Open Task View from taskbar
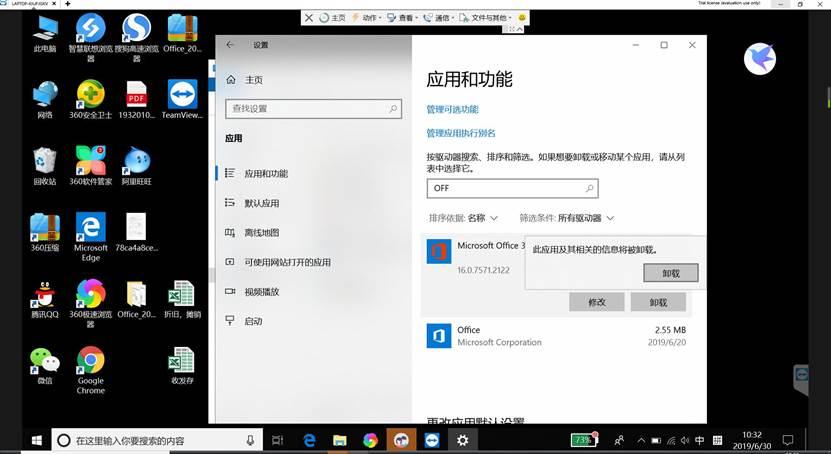831x454 pixels. pos(278,440)
